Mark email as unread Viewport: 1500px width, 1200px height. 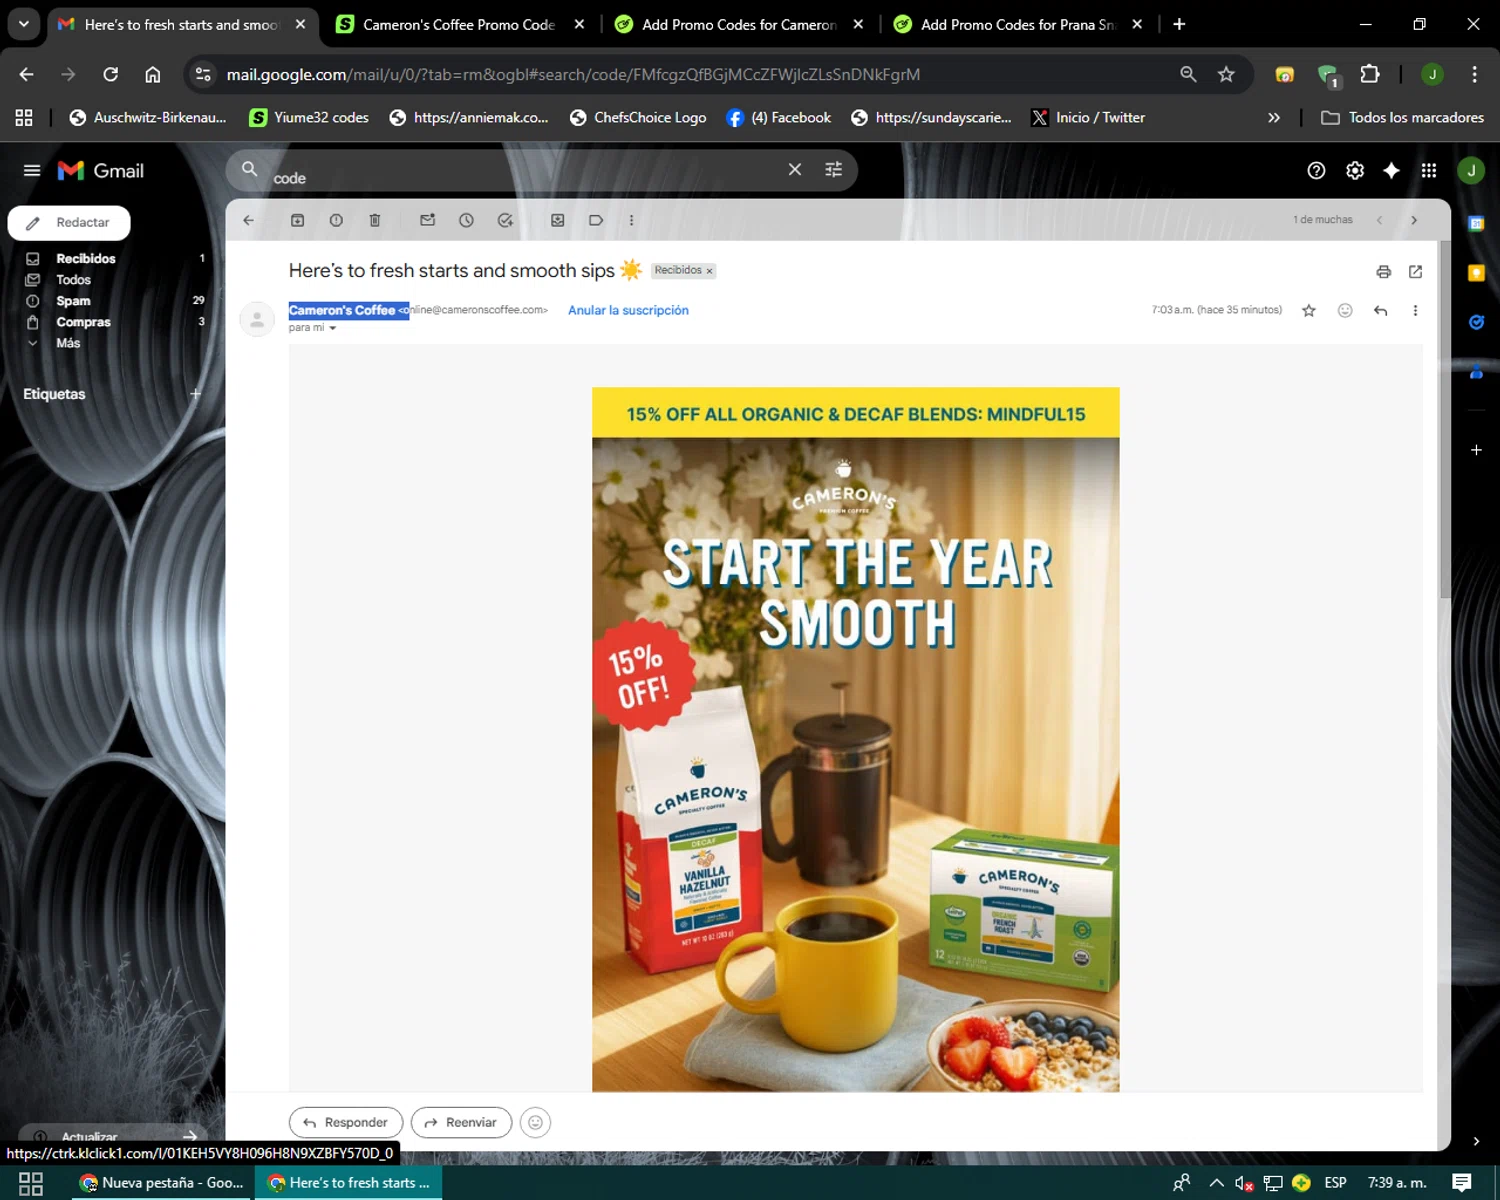click(x=428, y=220)
